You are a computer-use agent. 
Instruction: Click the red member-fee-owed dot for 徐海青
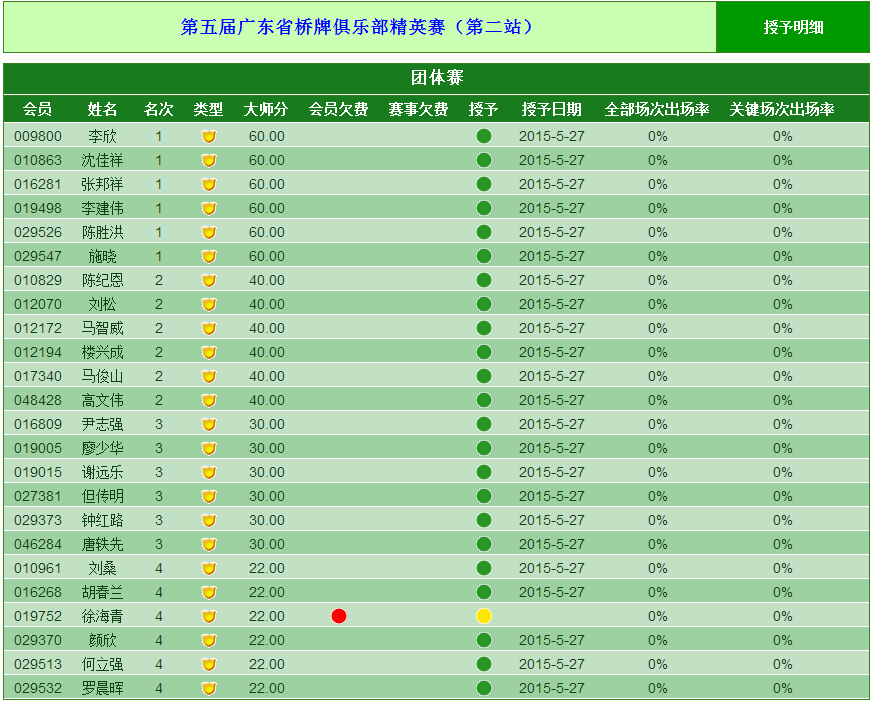339,616
